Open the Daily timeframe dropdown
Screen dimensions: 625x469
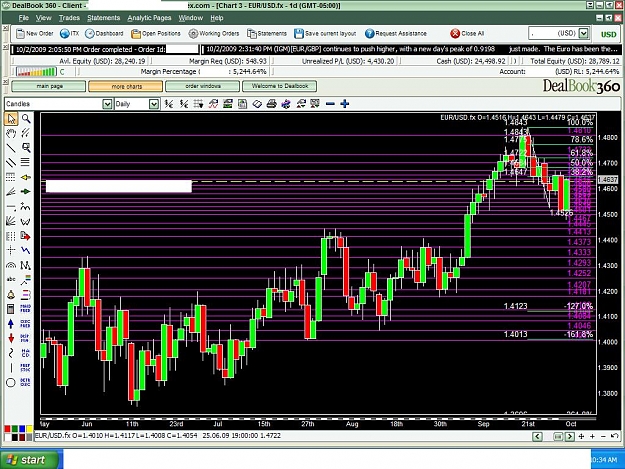(x=154, y=104)
